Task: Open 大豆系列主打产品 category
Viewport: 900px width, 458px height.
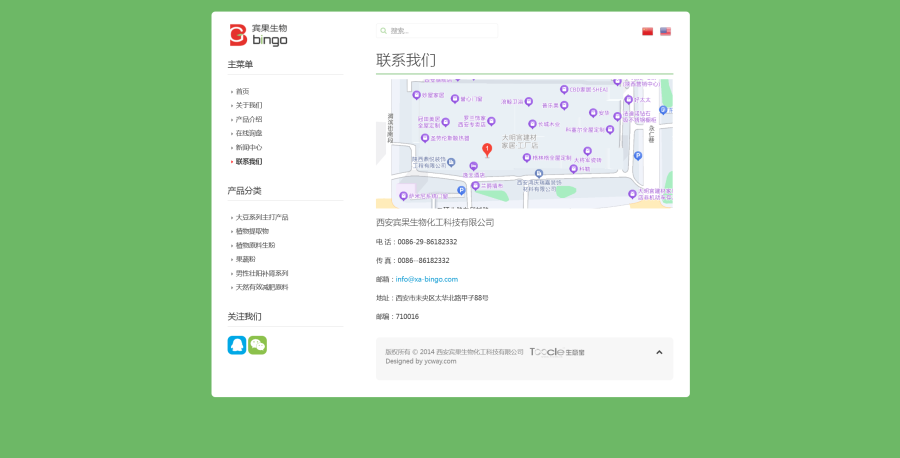Action: 262,218
